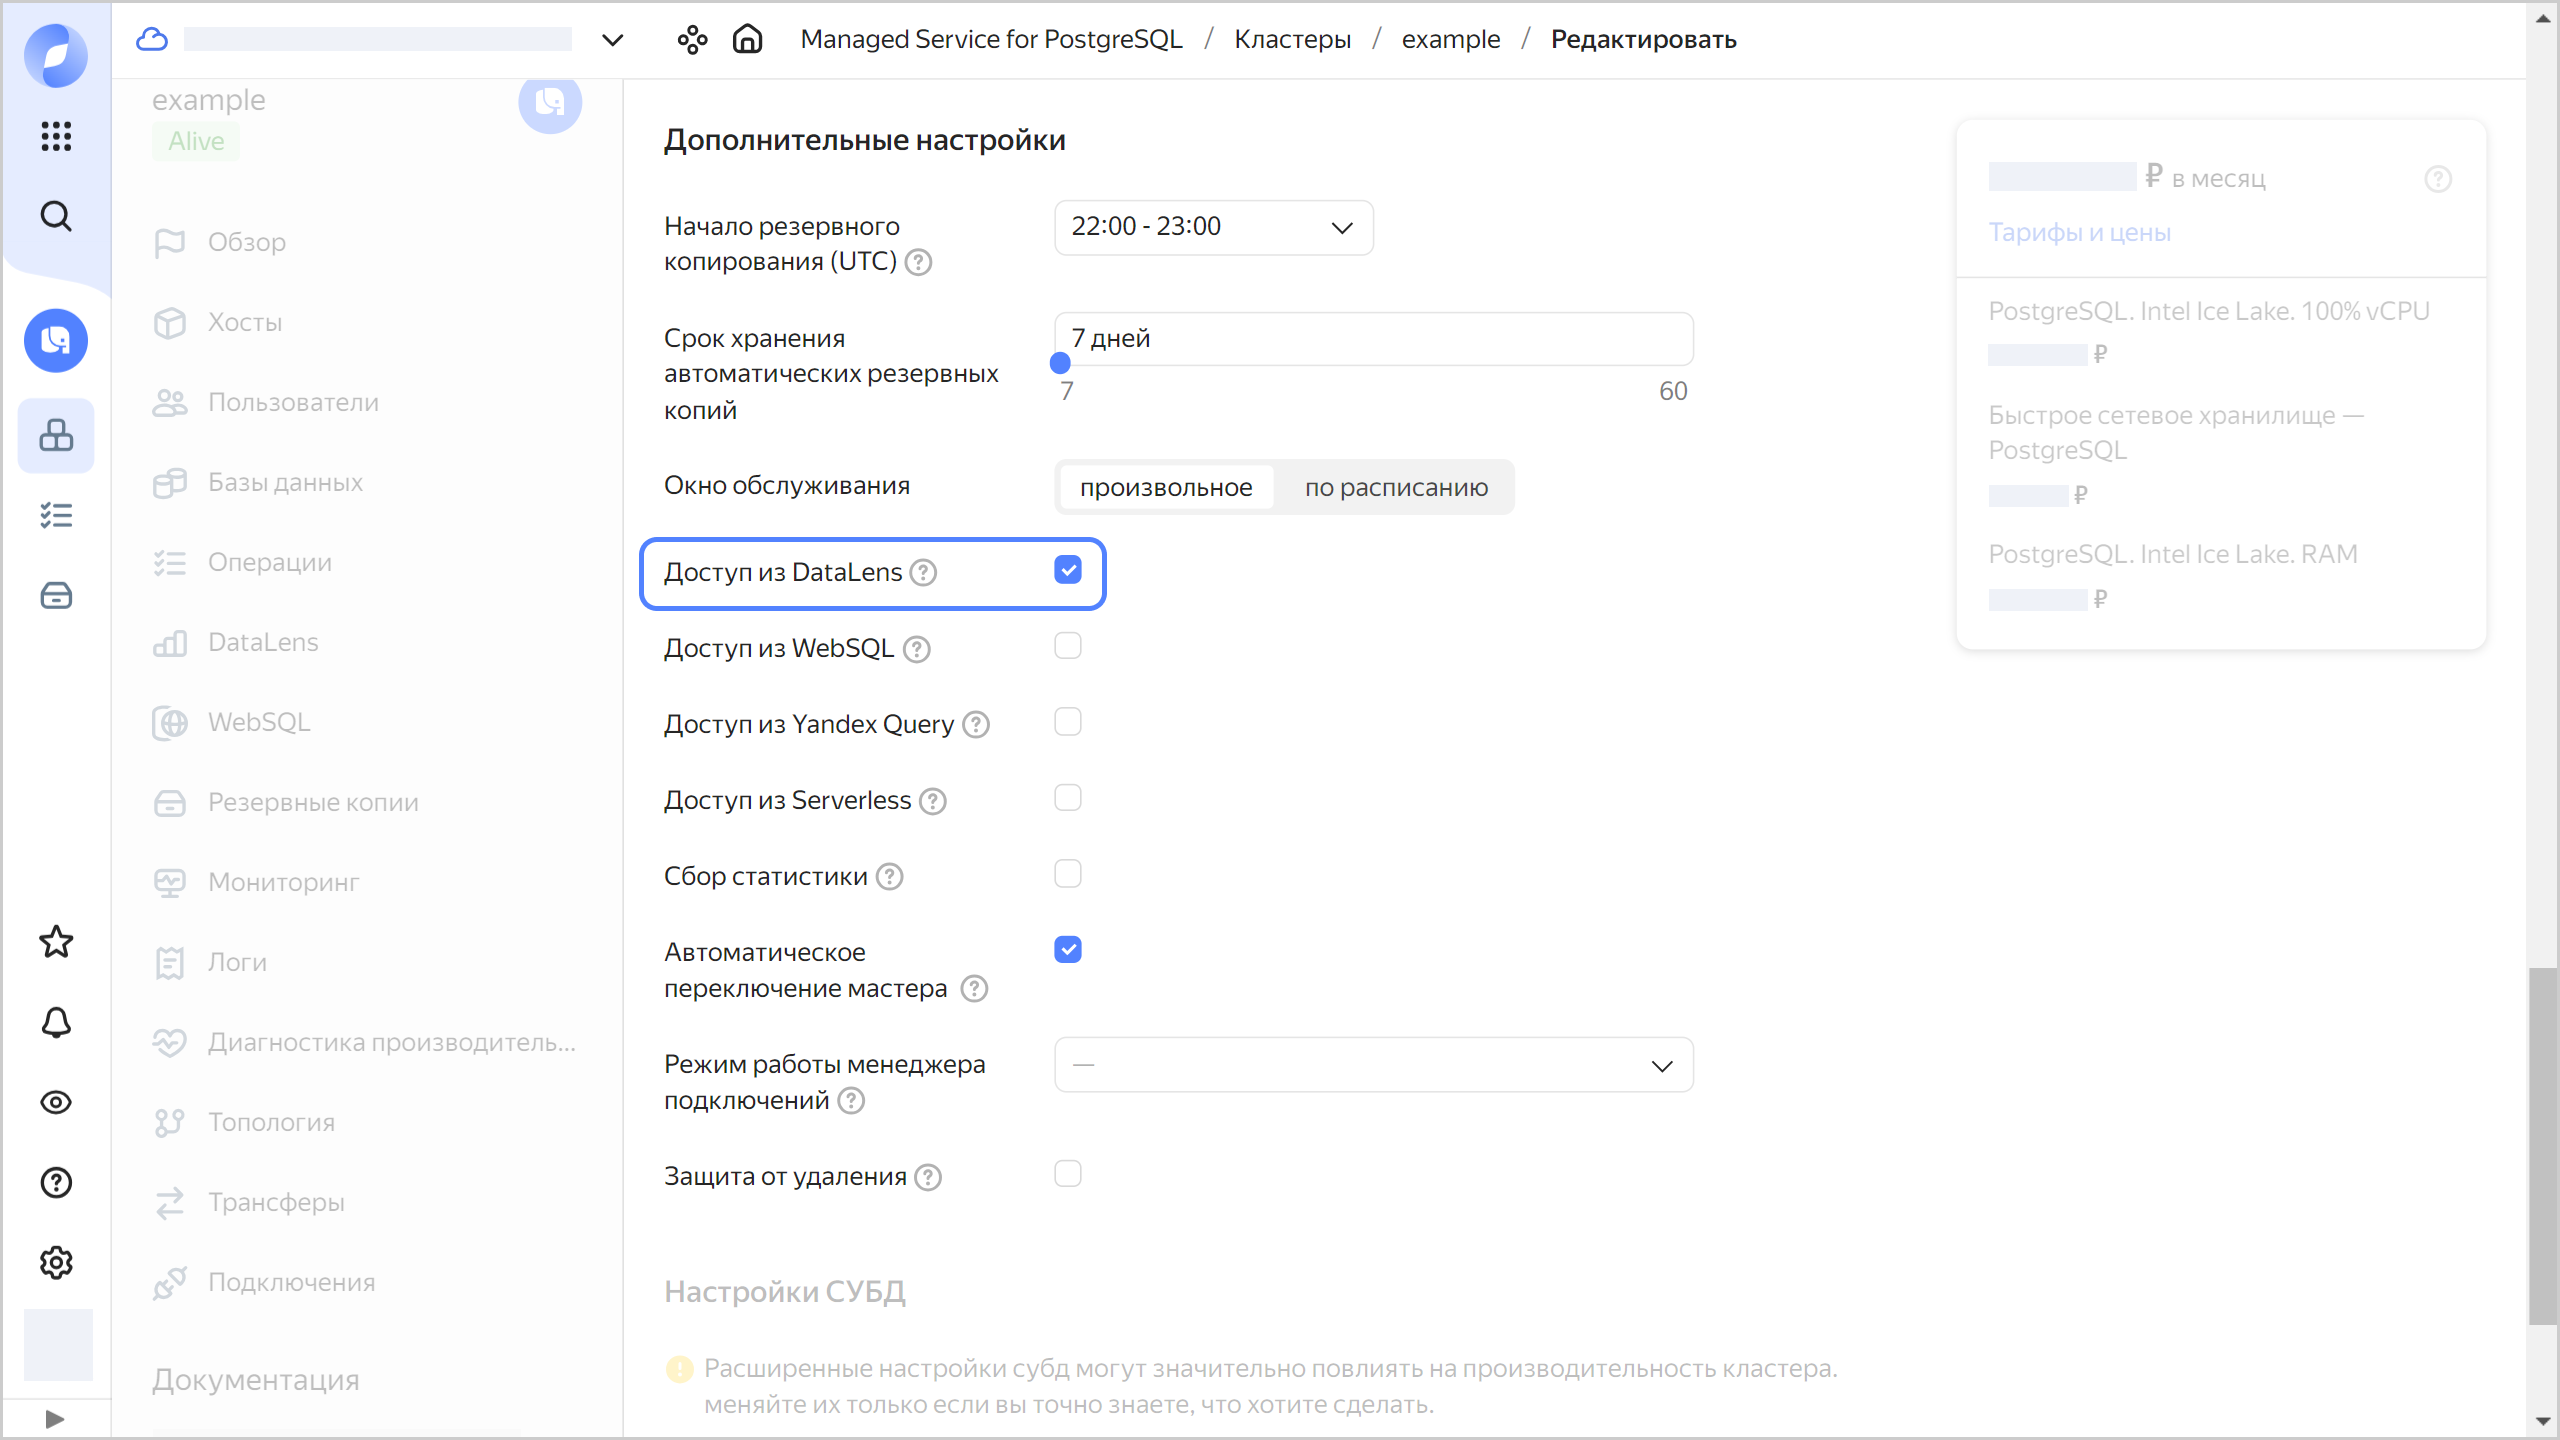Click the search magnifier icon in sidebar
This screenshot has height=1440, width=2560.
(56, 216)
